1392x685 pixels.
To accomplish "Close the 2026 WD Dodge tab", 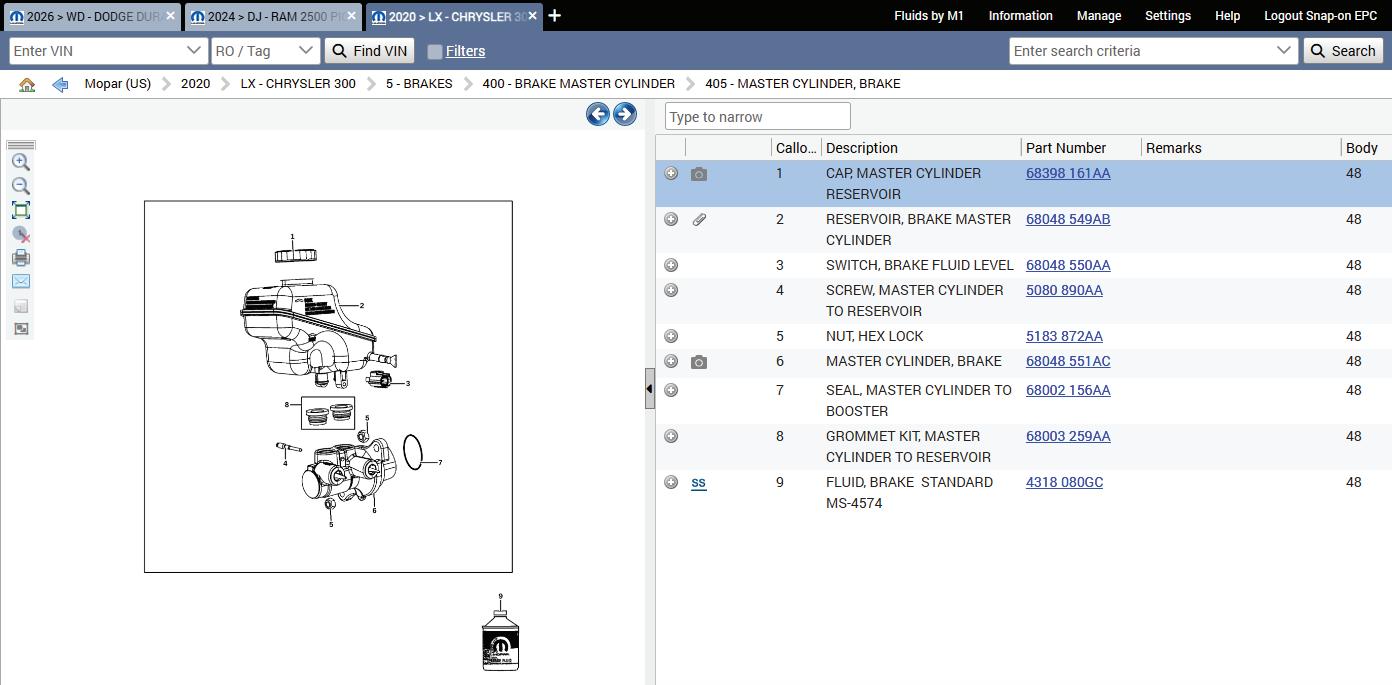I will pyautogui.click(x=171, y=16).
